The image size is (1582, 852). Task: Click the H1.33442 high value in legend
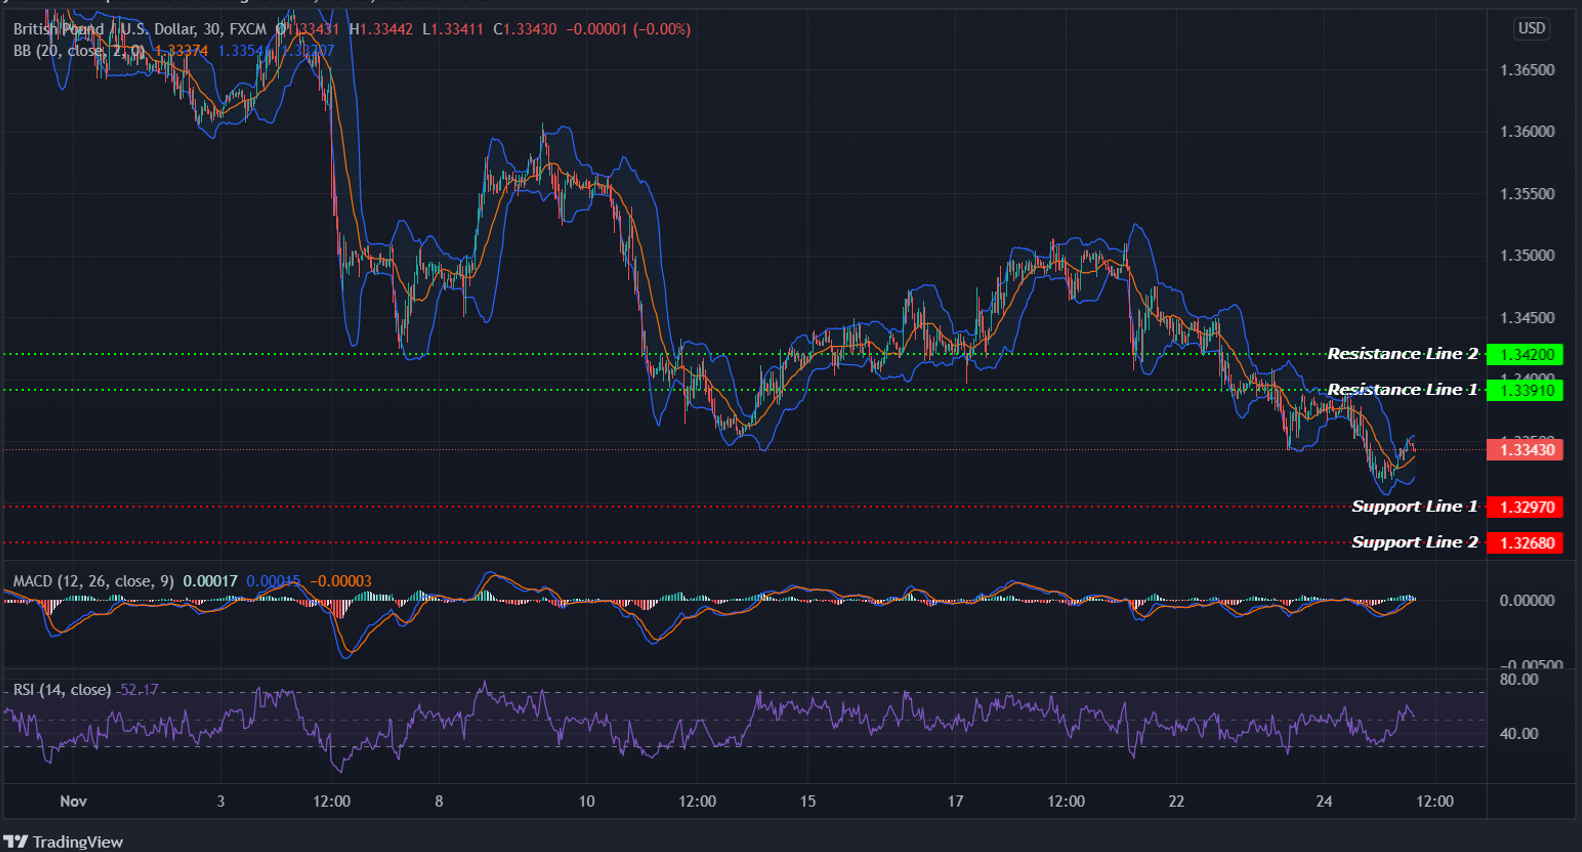coord(381,29)
